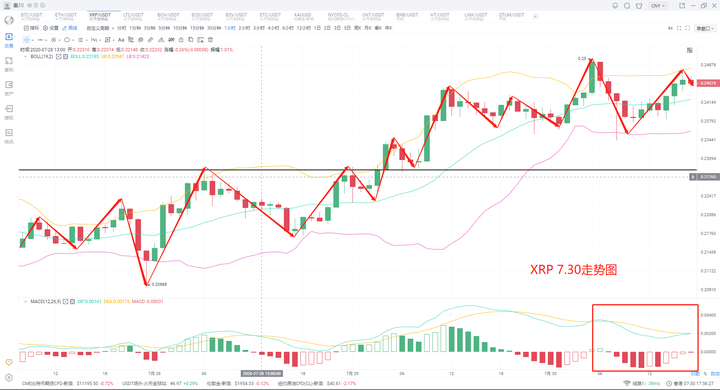
Task: Click the Indicators button
Action: (31, 28)
